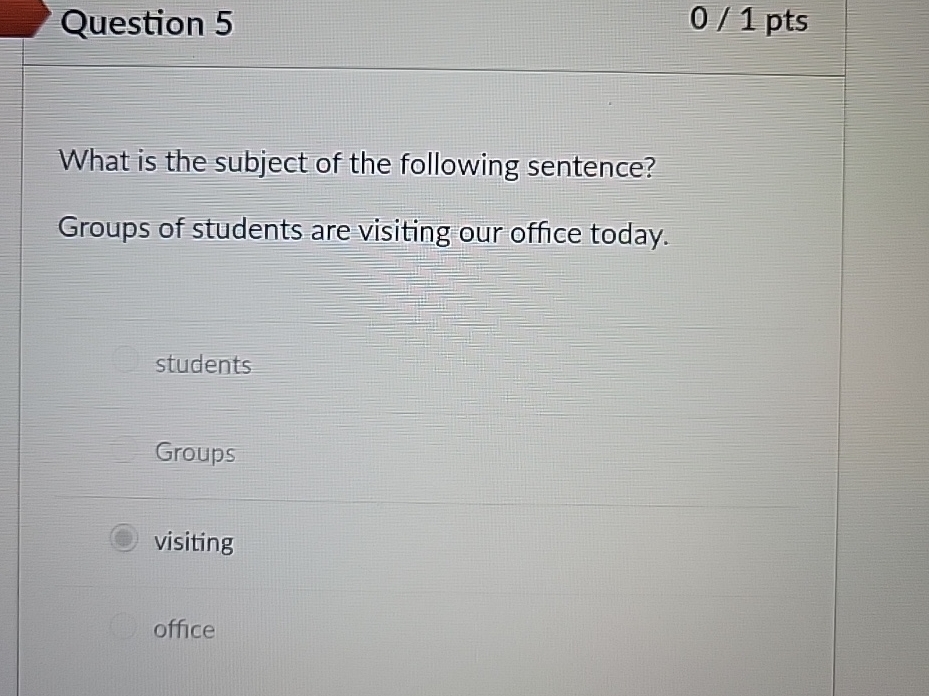Image resolution: width=929 pixels, height=696 pixels.
Task: Select the radio button for "students"
Action: [124, 361]
